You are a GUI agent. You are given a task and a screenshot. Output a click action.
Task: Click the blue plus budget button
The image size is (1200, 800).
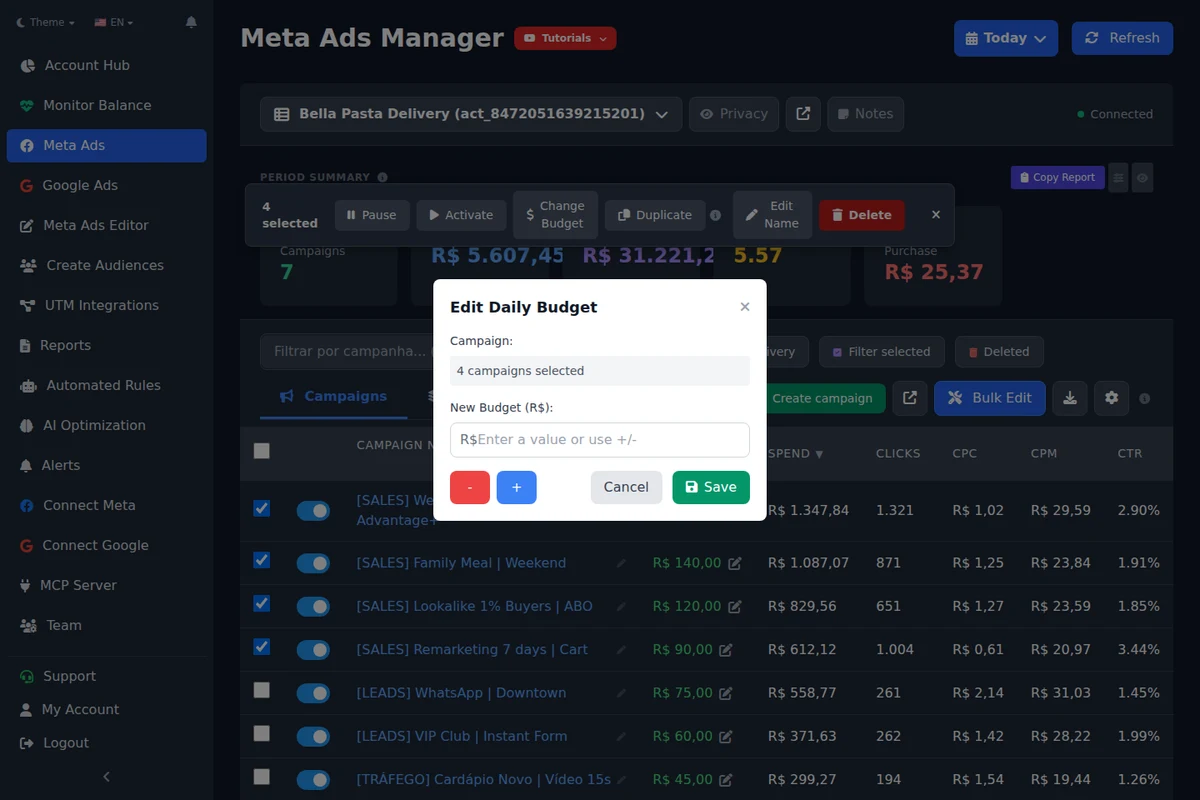[x=517, y=487]
